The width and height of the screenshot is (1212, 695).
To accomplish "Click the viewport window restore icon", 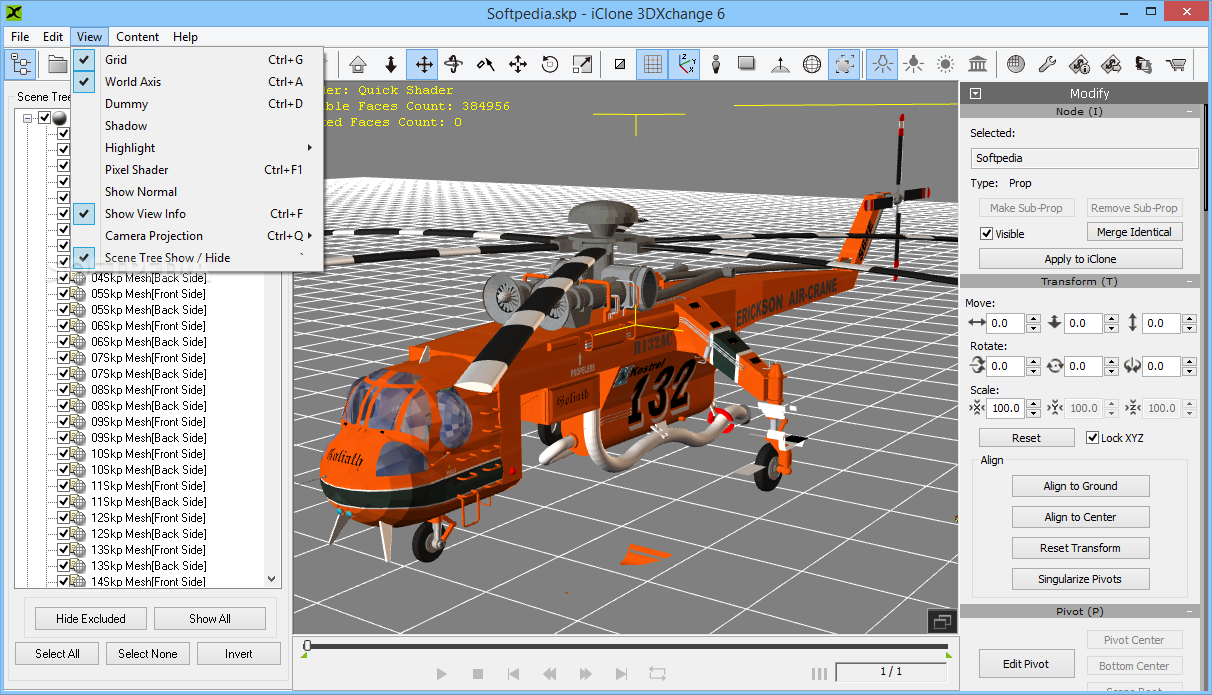I will [x=941, y=621].
